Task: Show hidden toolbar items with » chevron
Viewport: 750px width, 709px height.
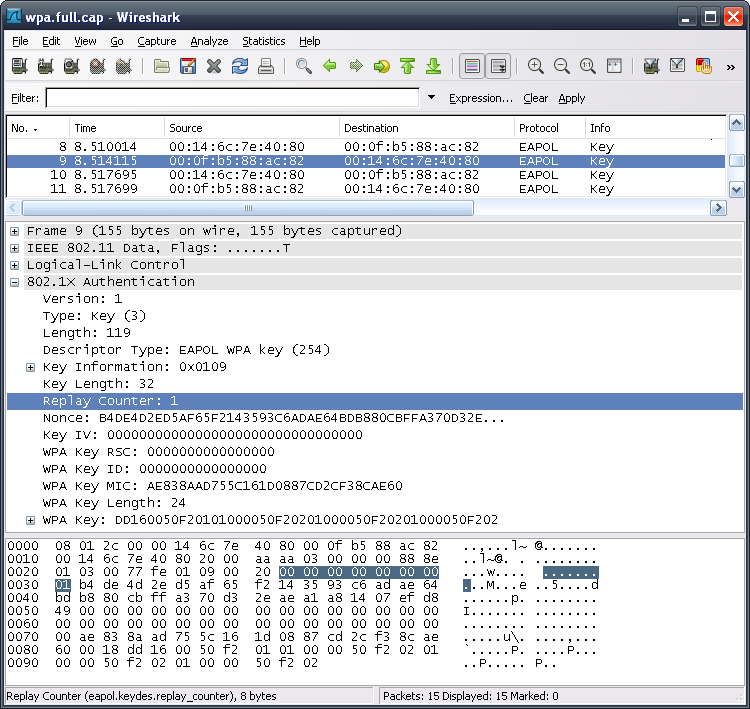Action: [x=730, y=67]
